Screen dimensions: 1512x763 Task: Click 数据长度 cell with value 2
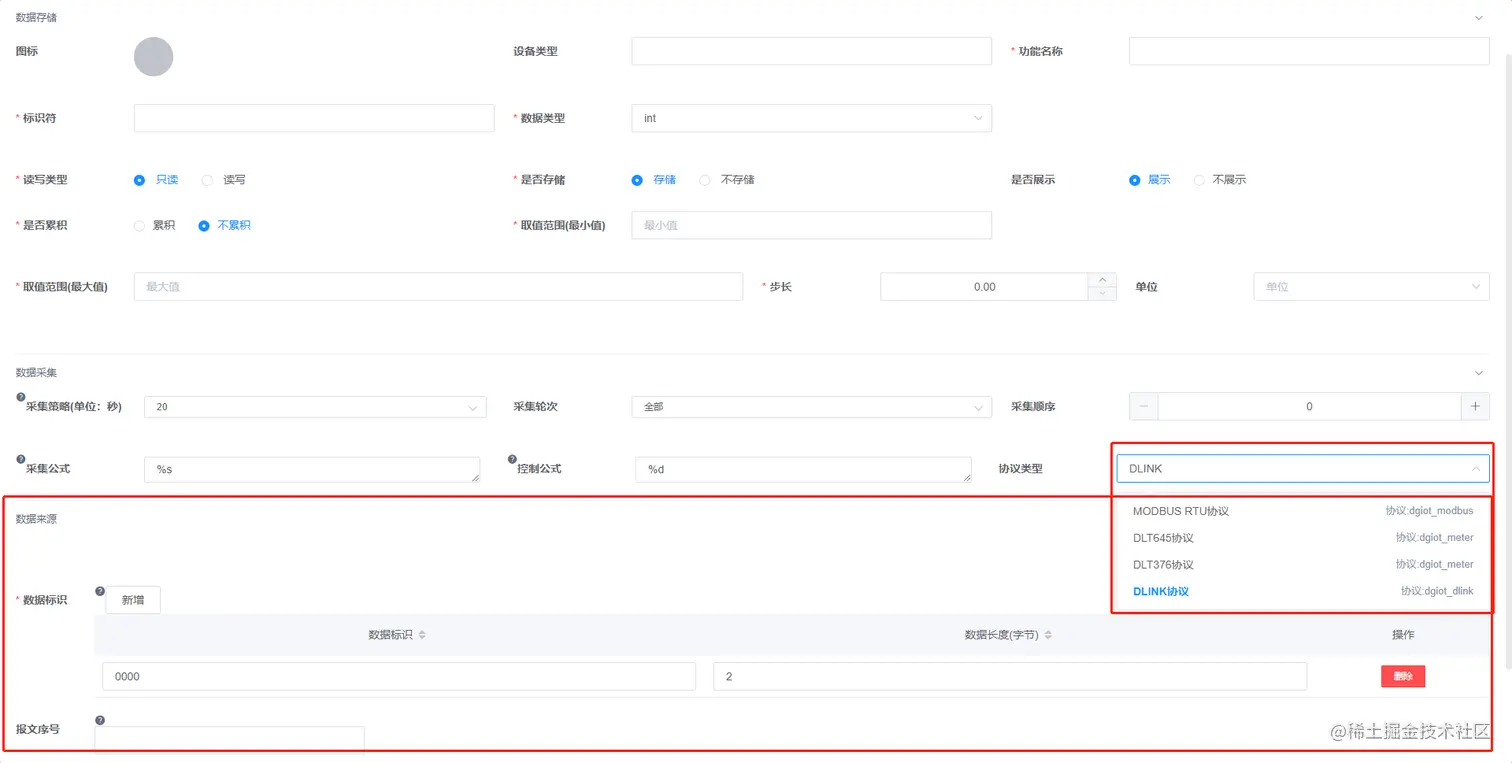(1010, 676)
